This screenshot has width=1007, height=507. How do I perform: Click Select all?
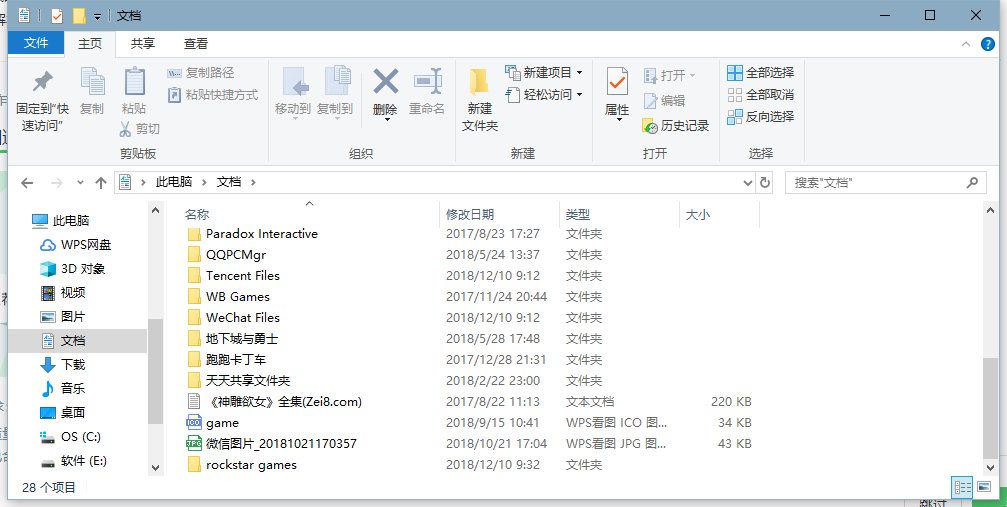(760, 73)
